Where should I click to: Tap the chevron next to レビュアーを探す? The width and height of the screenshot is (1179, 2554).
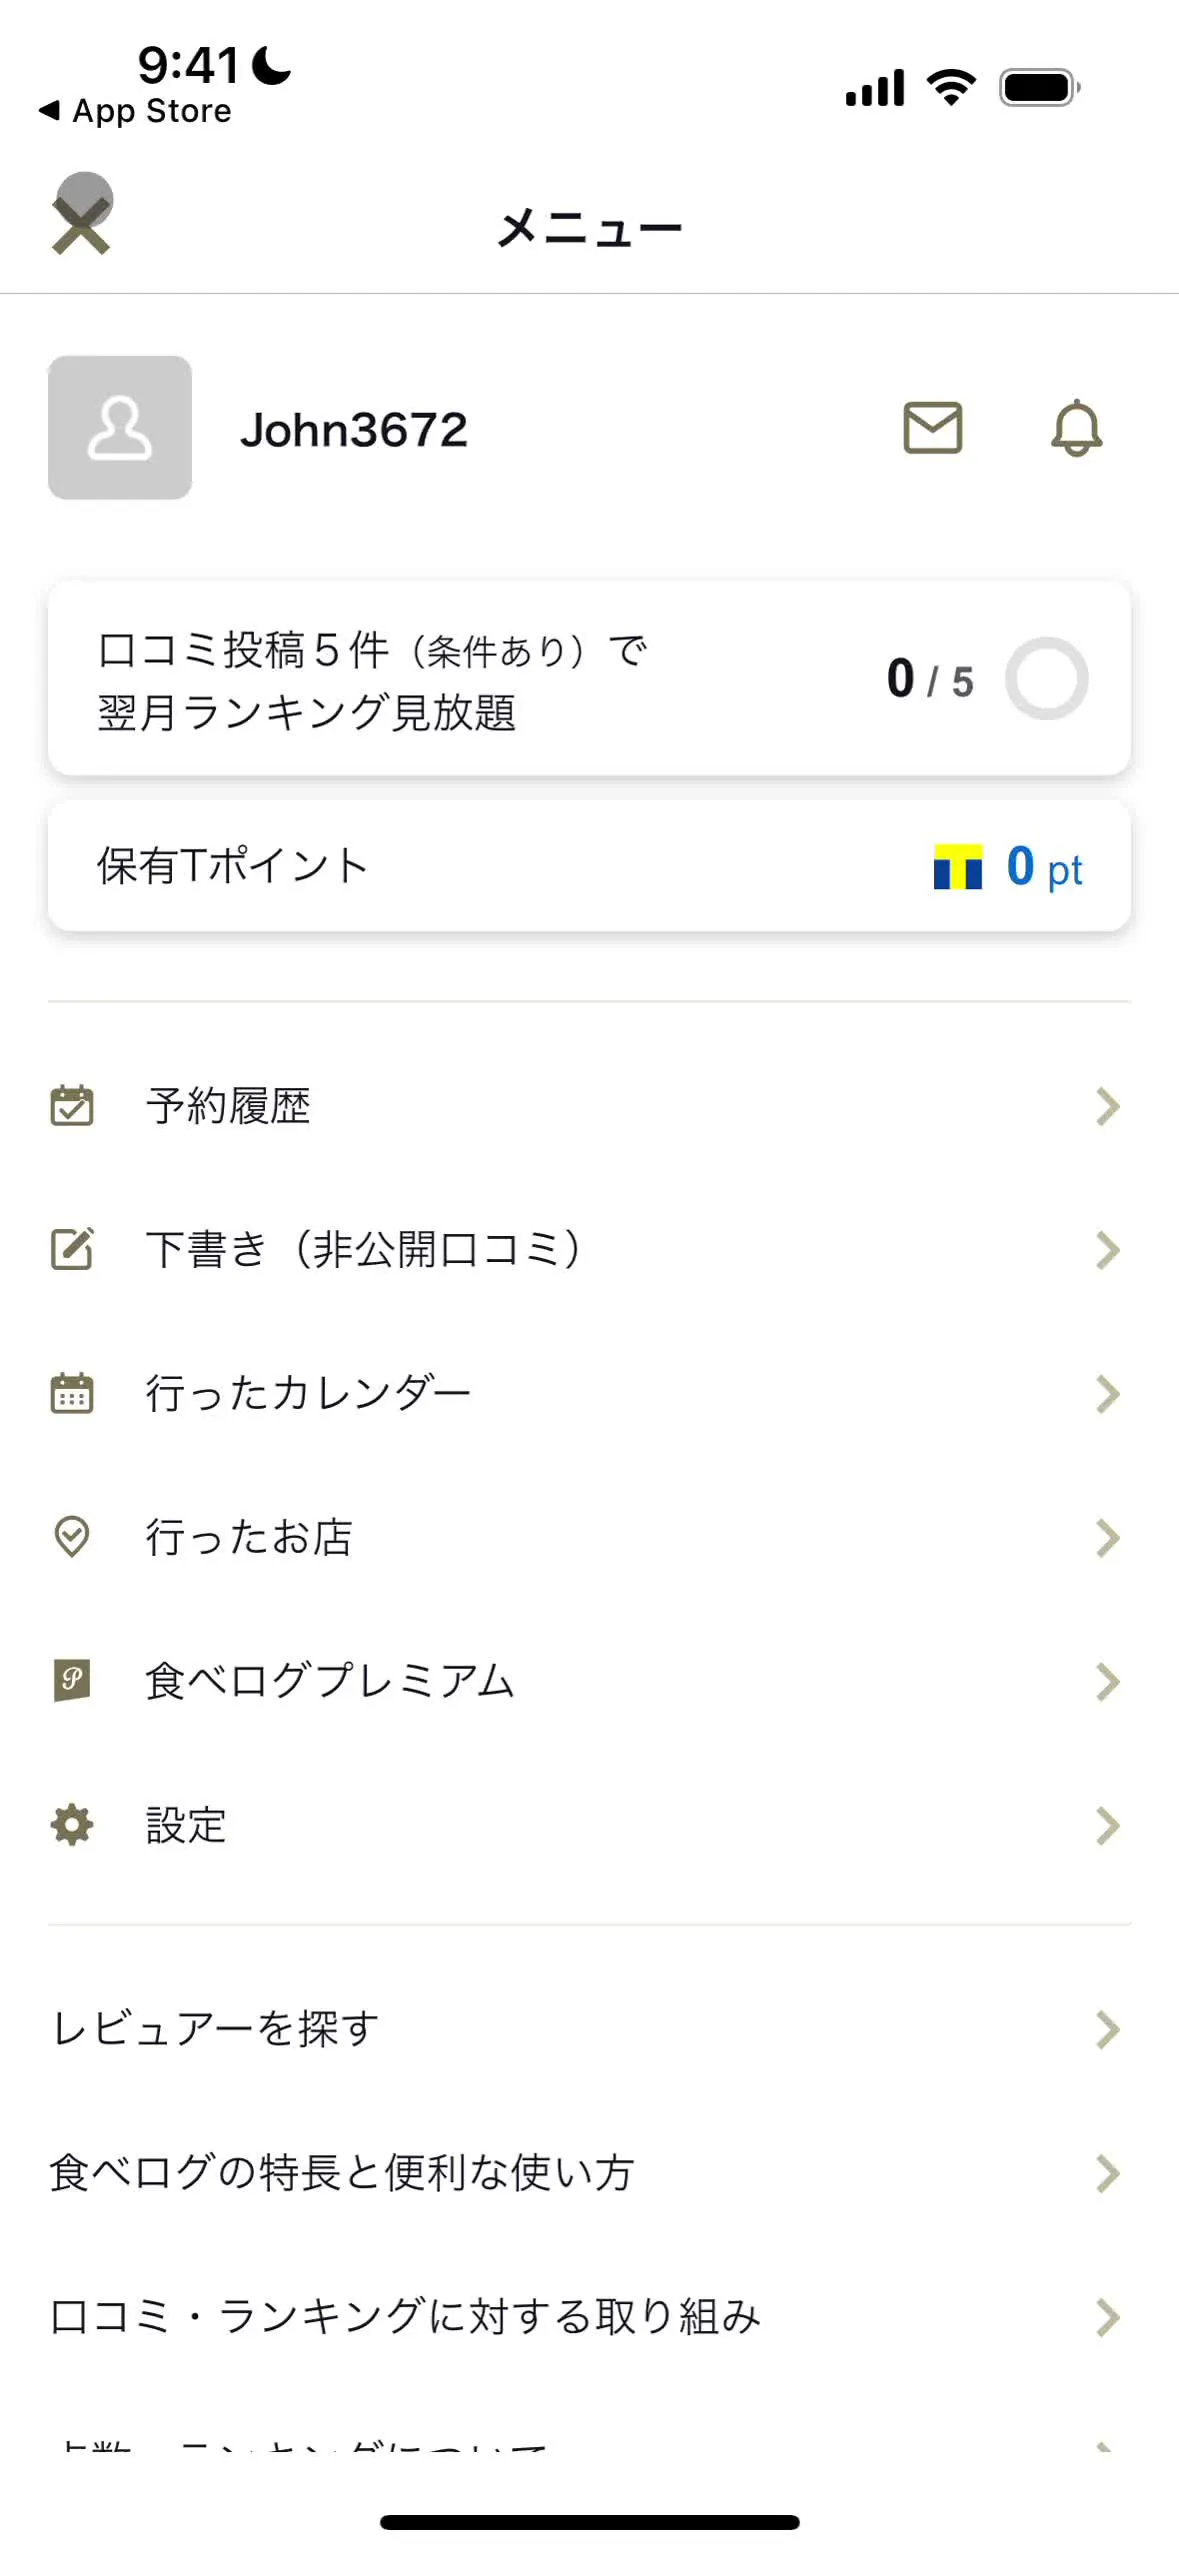[x=1107, y=2030]
